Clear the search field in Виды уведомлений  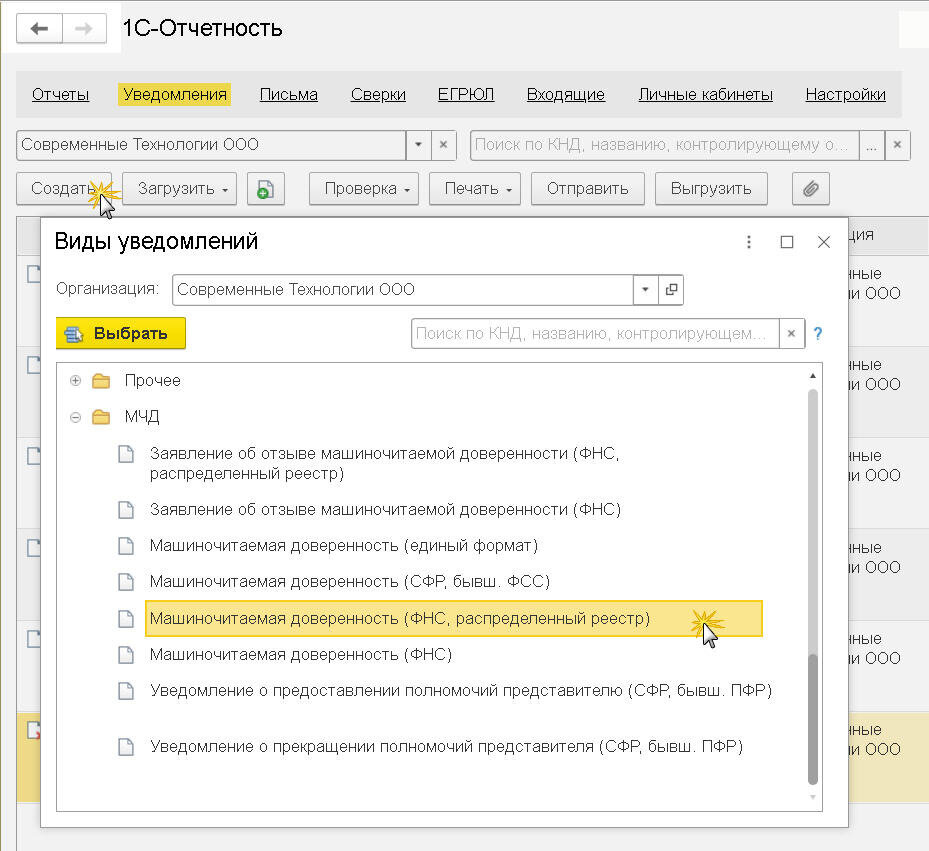[x=791, y=334]
